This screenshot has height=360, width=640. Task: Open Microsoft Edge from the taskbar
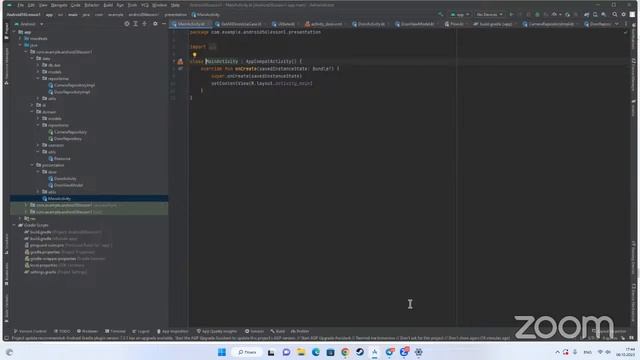(316, 352)
